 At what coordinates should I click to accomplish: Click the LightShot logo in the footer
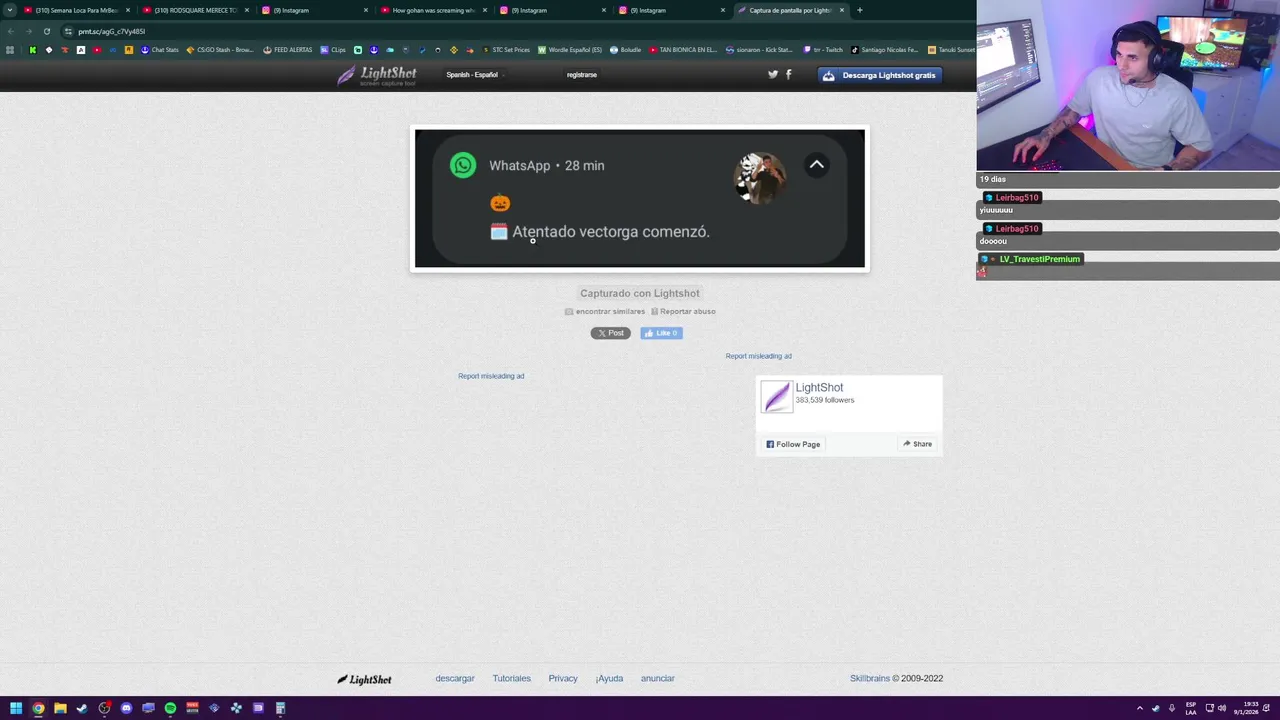click(x=364, y=679)
